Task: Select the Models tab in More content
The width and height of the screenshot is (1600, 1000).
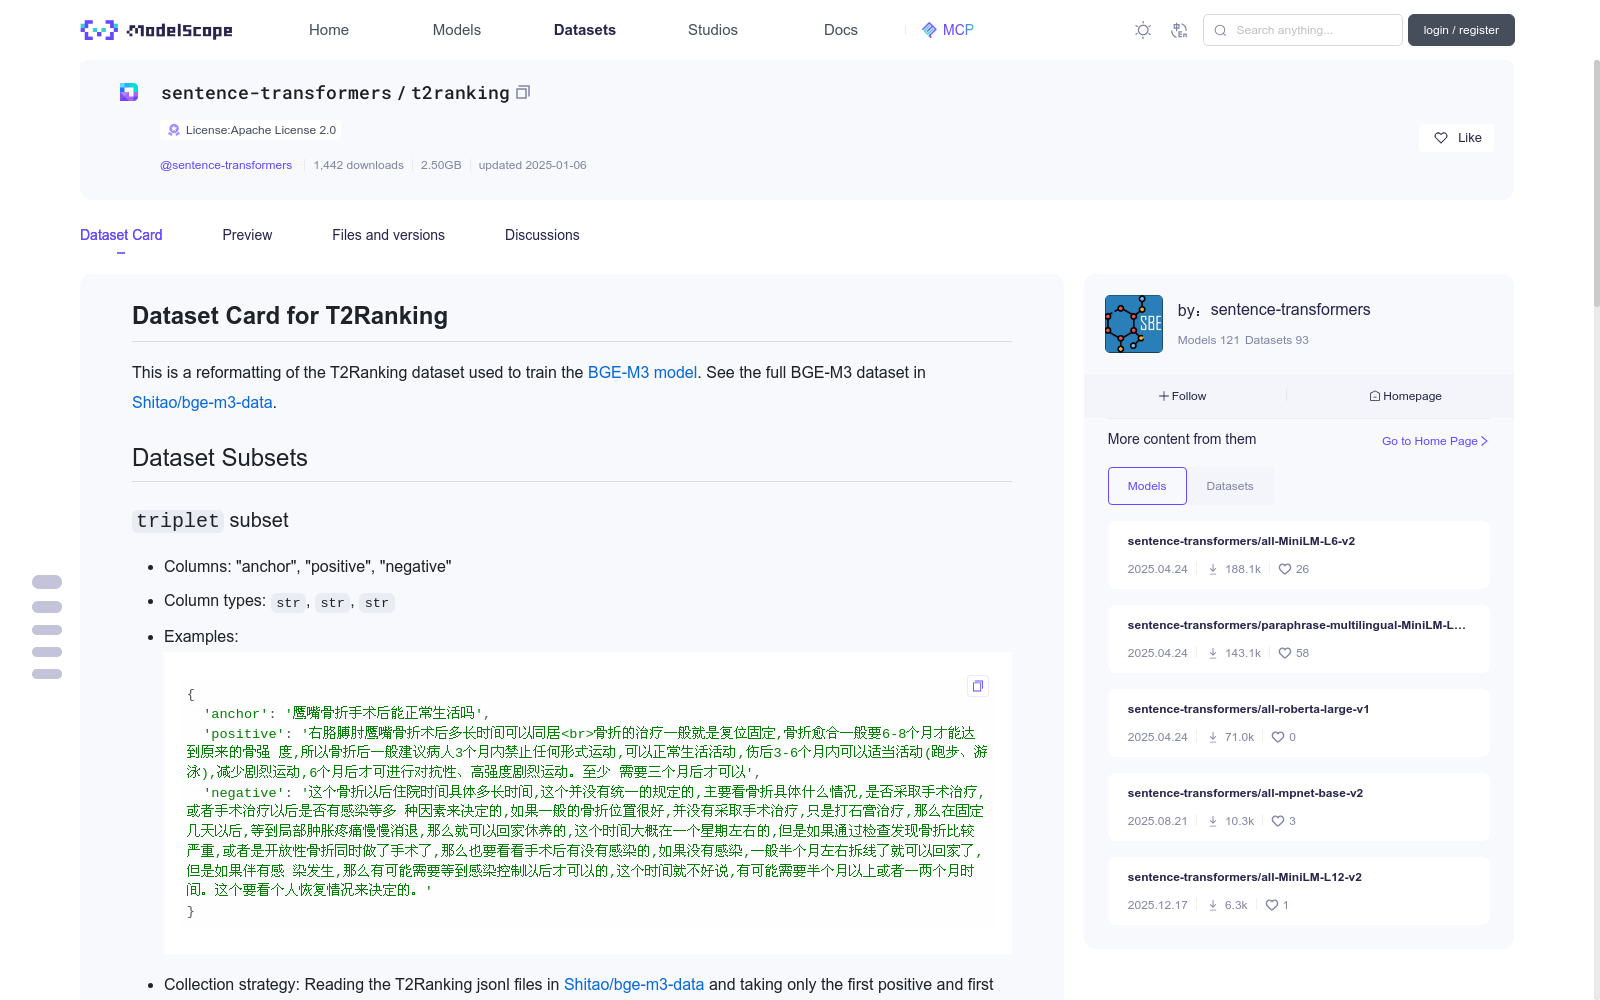Action: coord(1147,486)
